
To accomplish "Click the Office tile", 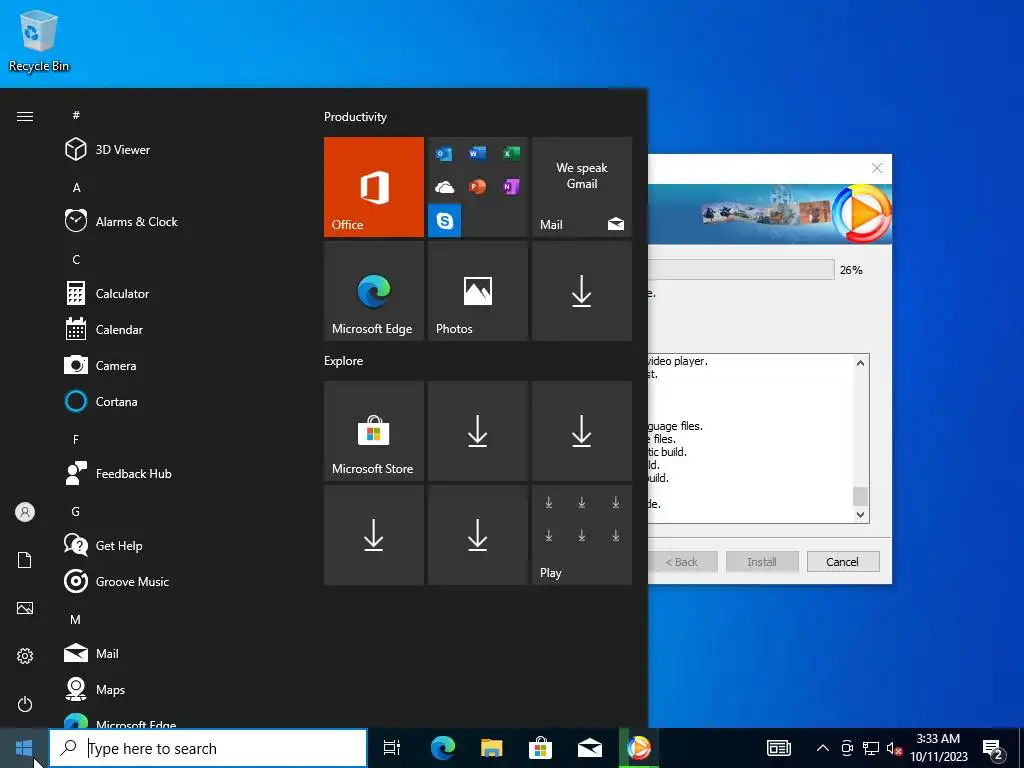I will (374, 187).
